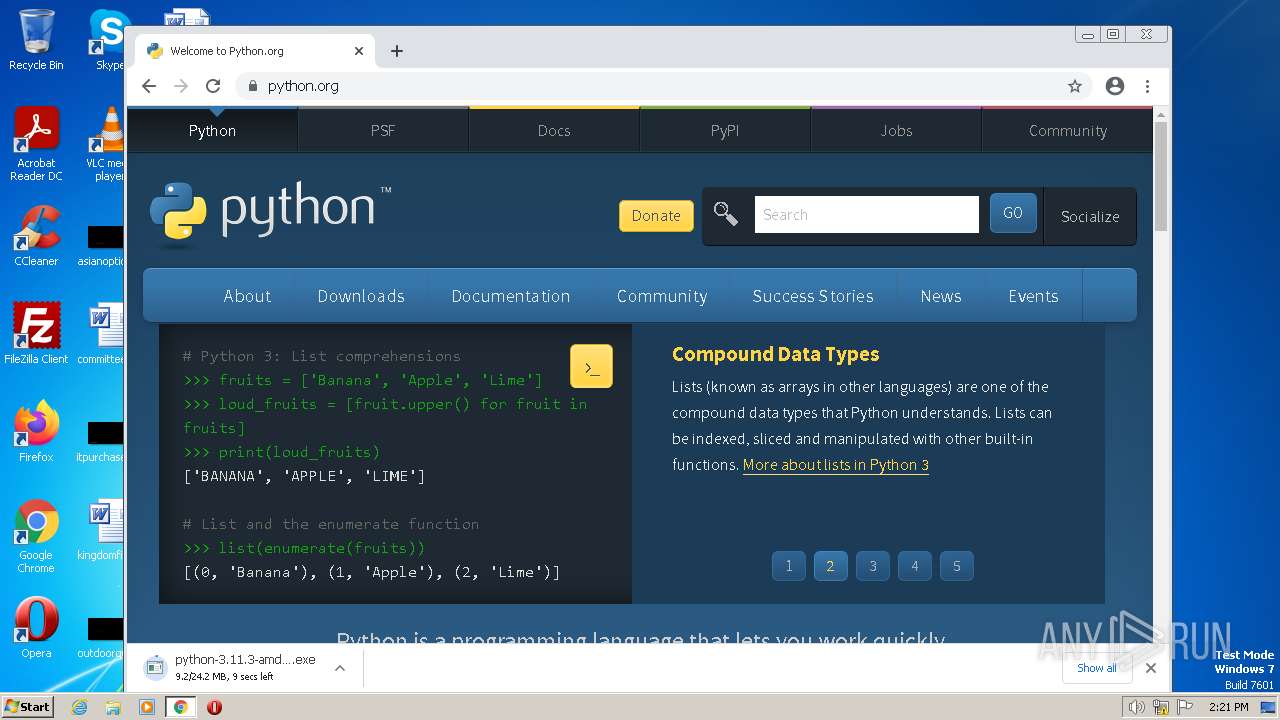
Task: Click the address bar URL
Action: pyautogui.click(x=303, y=86)
